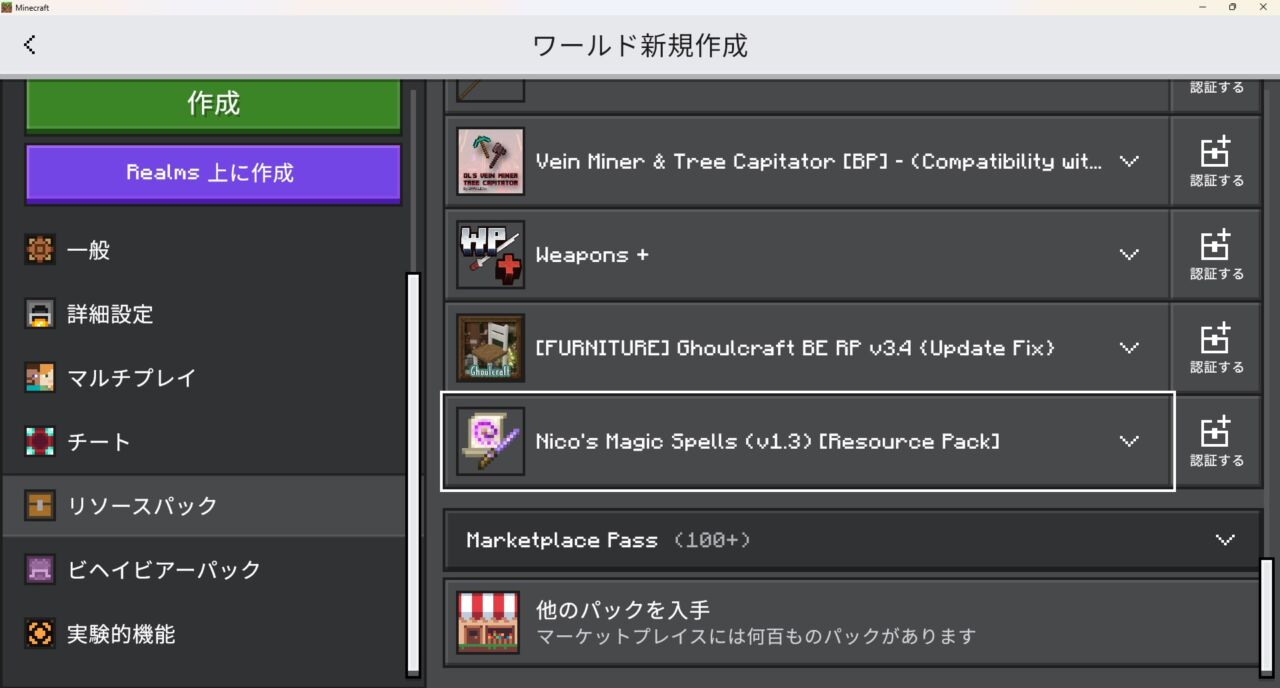Open the チート settings section
This screenshot has height=688, width=1280.
click(100, 441)
